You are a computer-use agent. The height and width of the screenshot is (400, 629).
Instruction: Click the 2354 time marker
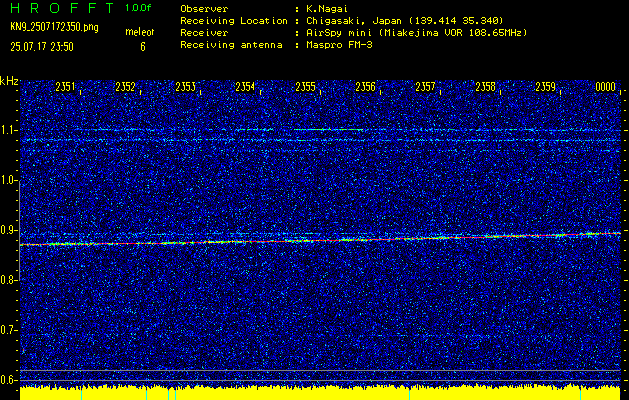pyautogui.click(x=245, y=87)
